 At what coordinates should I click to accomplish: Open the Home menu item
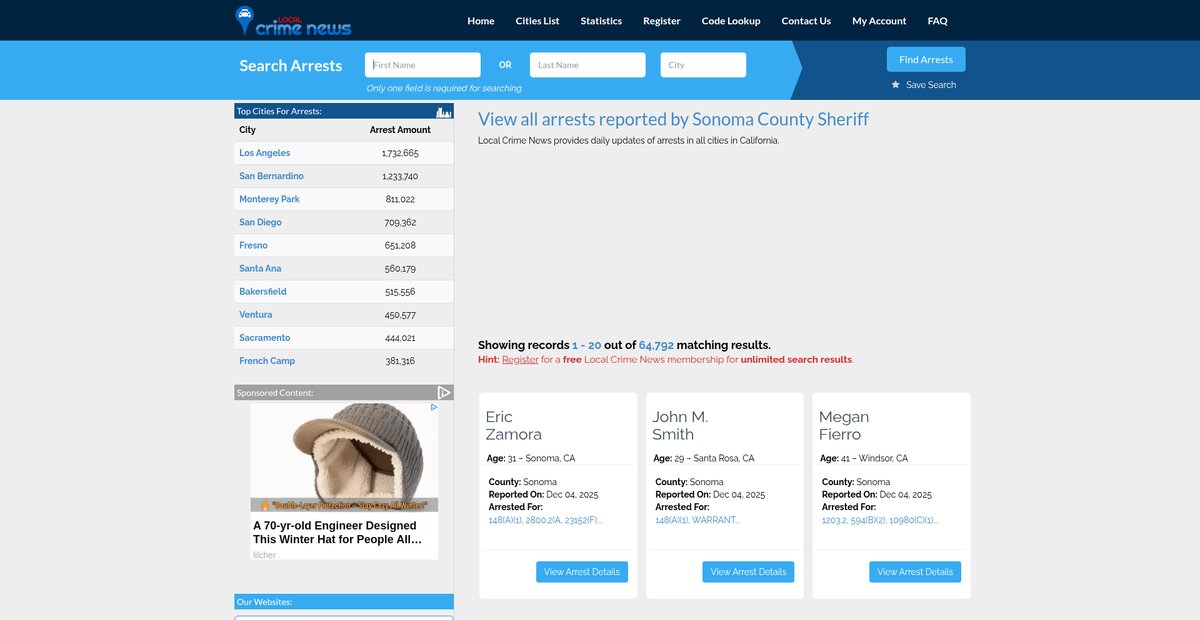[x=481, y=21]
